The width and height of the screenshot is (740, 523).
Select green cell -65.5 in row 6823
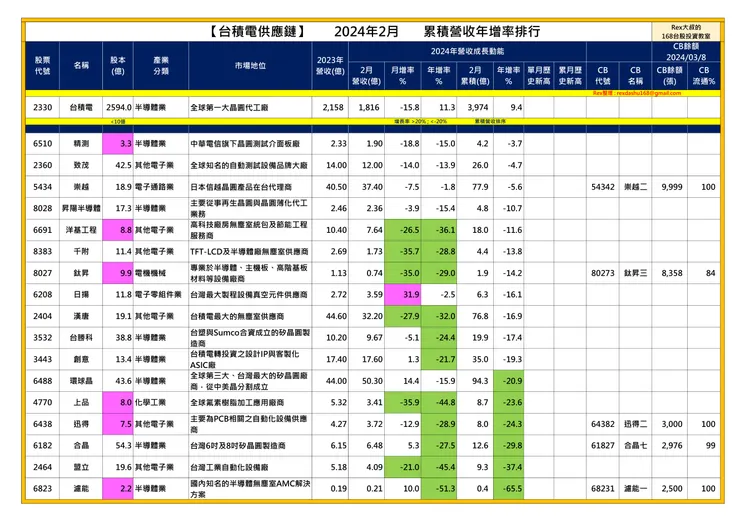tap(509, 489)
